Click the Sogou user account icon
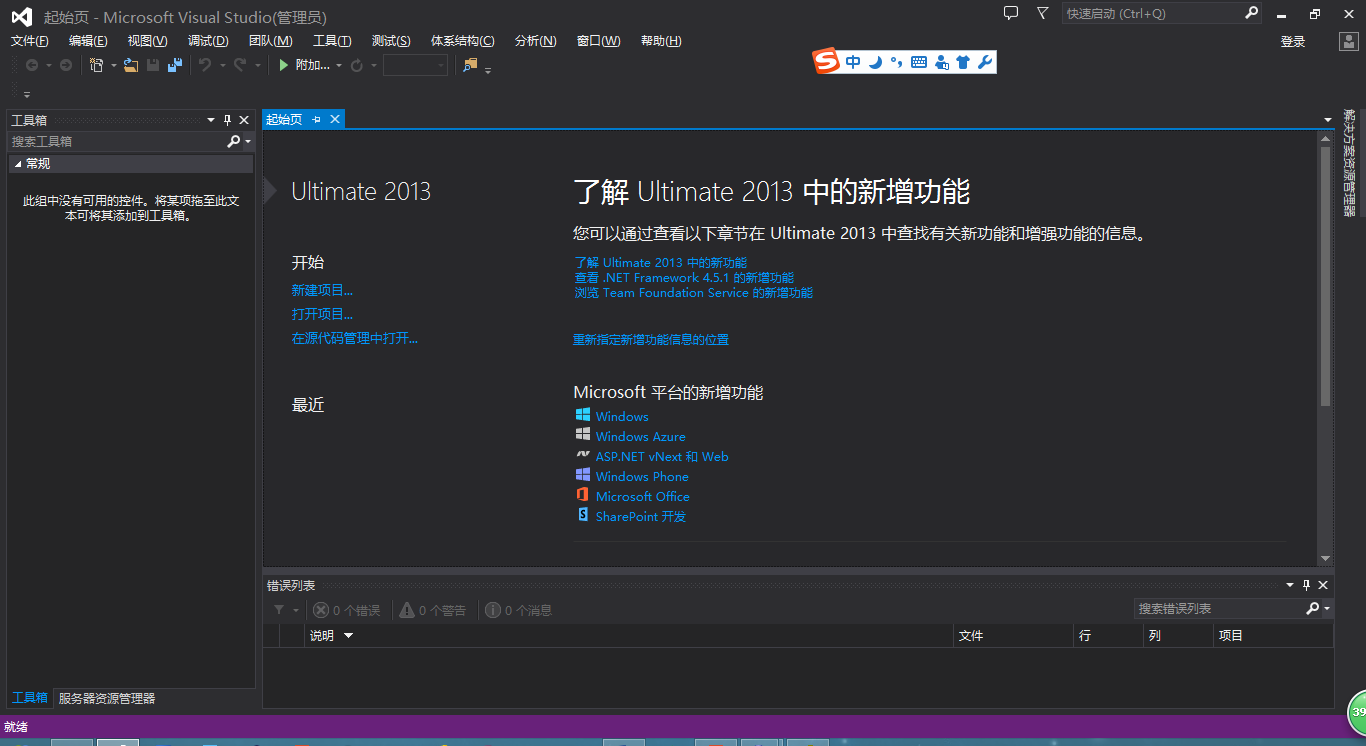Image resolution: width=1366 pixels, height=746 pixels. [941, 62]
